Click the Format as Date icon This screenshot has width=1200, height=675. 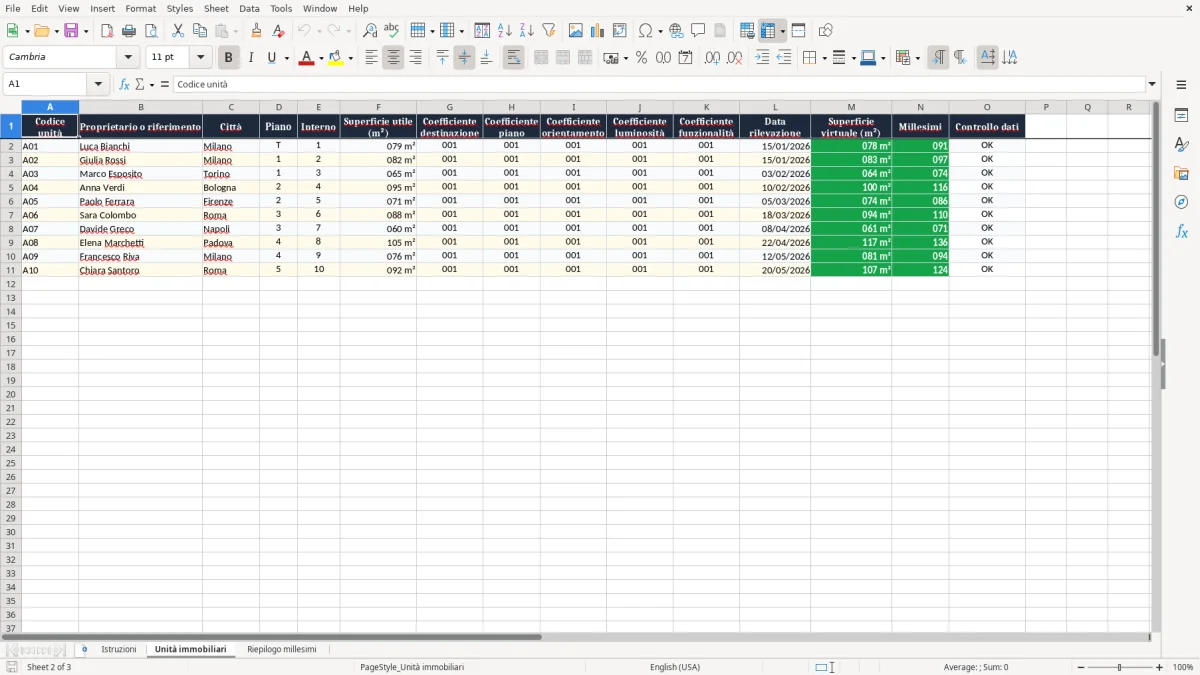pos(685,58)
